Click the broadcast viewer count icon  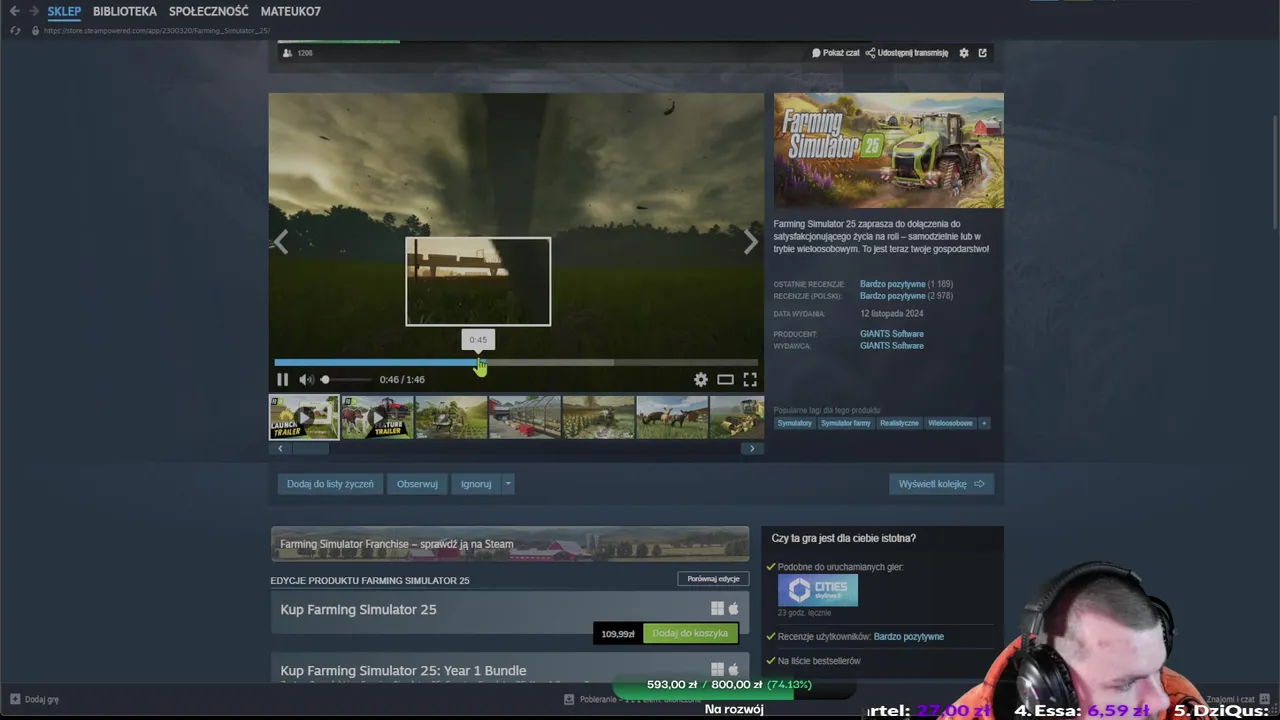(287, 53)
